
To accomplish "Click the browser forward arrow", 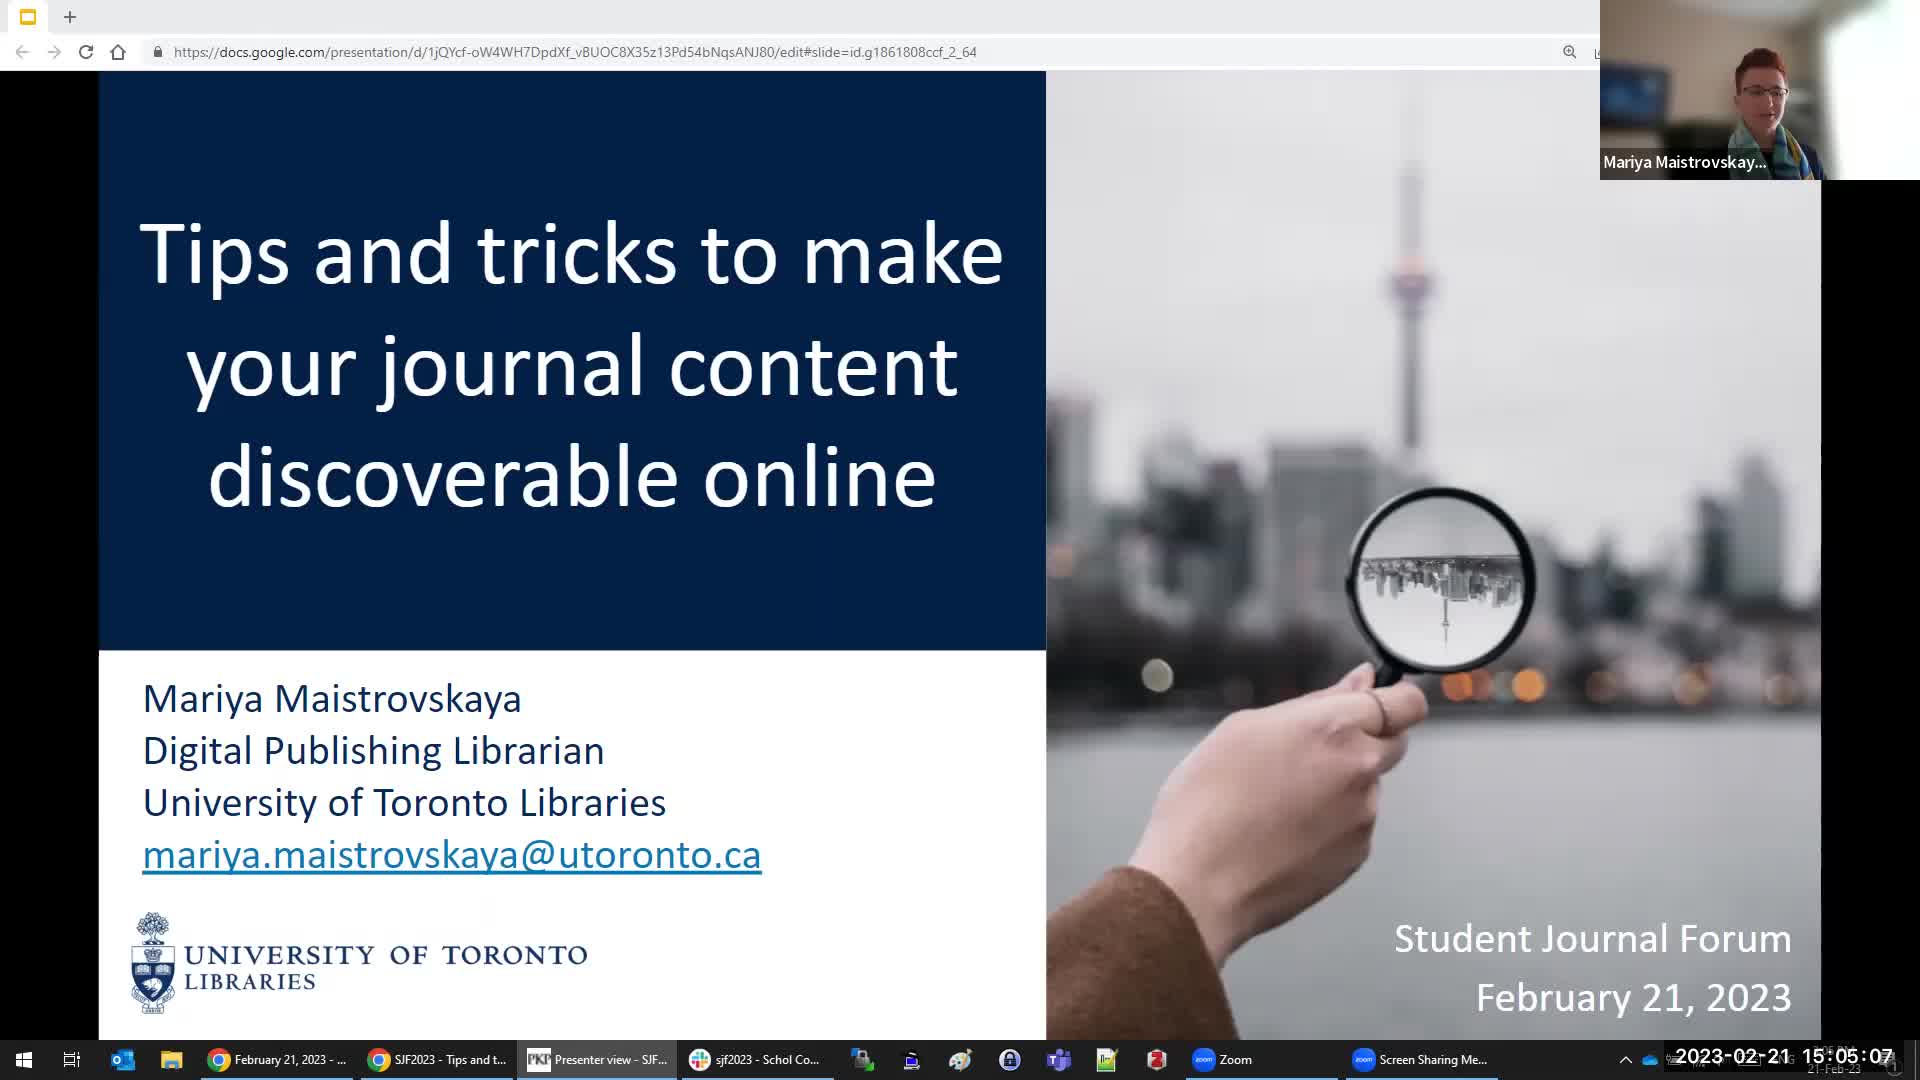I will (x=54, y=52).
